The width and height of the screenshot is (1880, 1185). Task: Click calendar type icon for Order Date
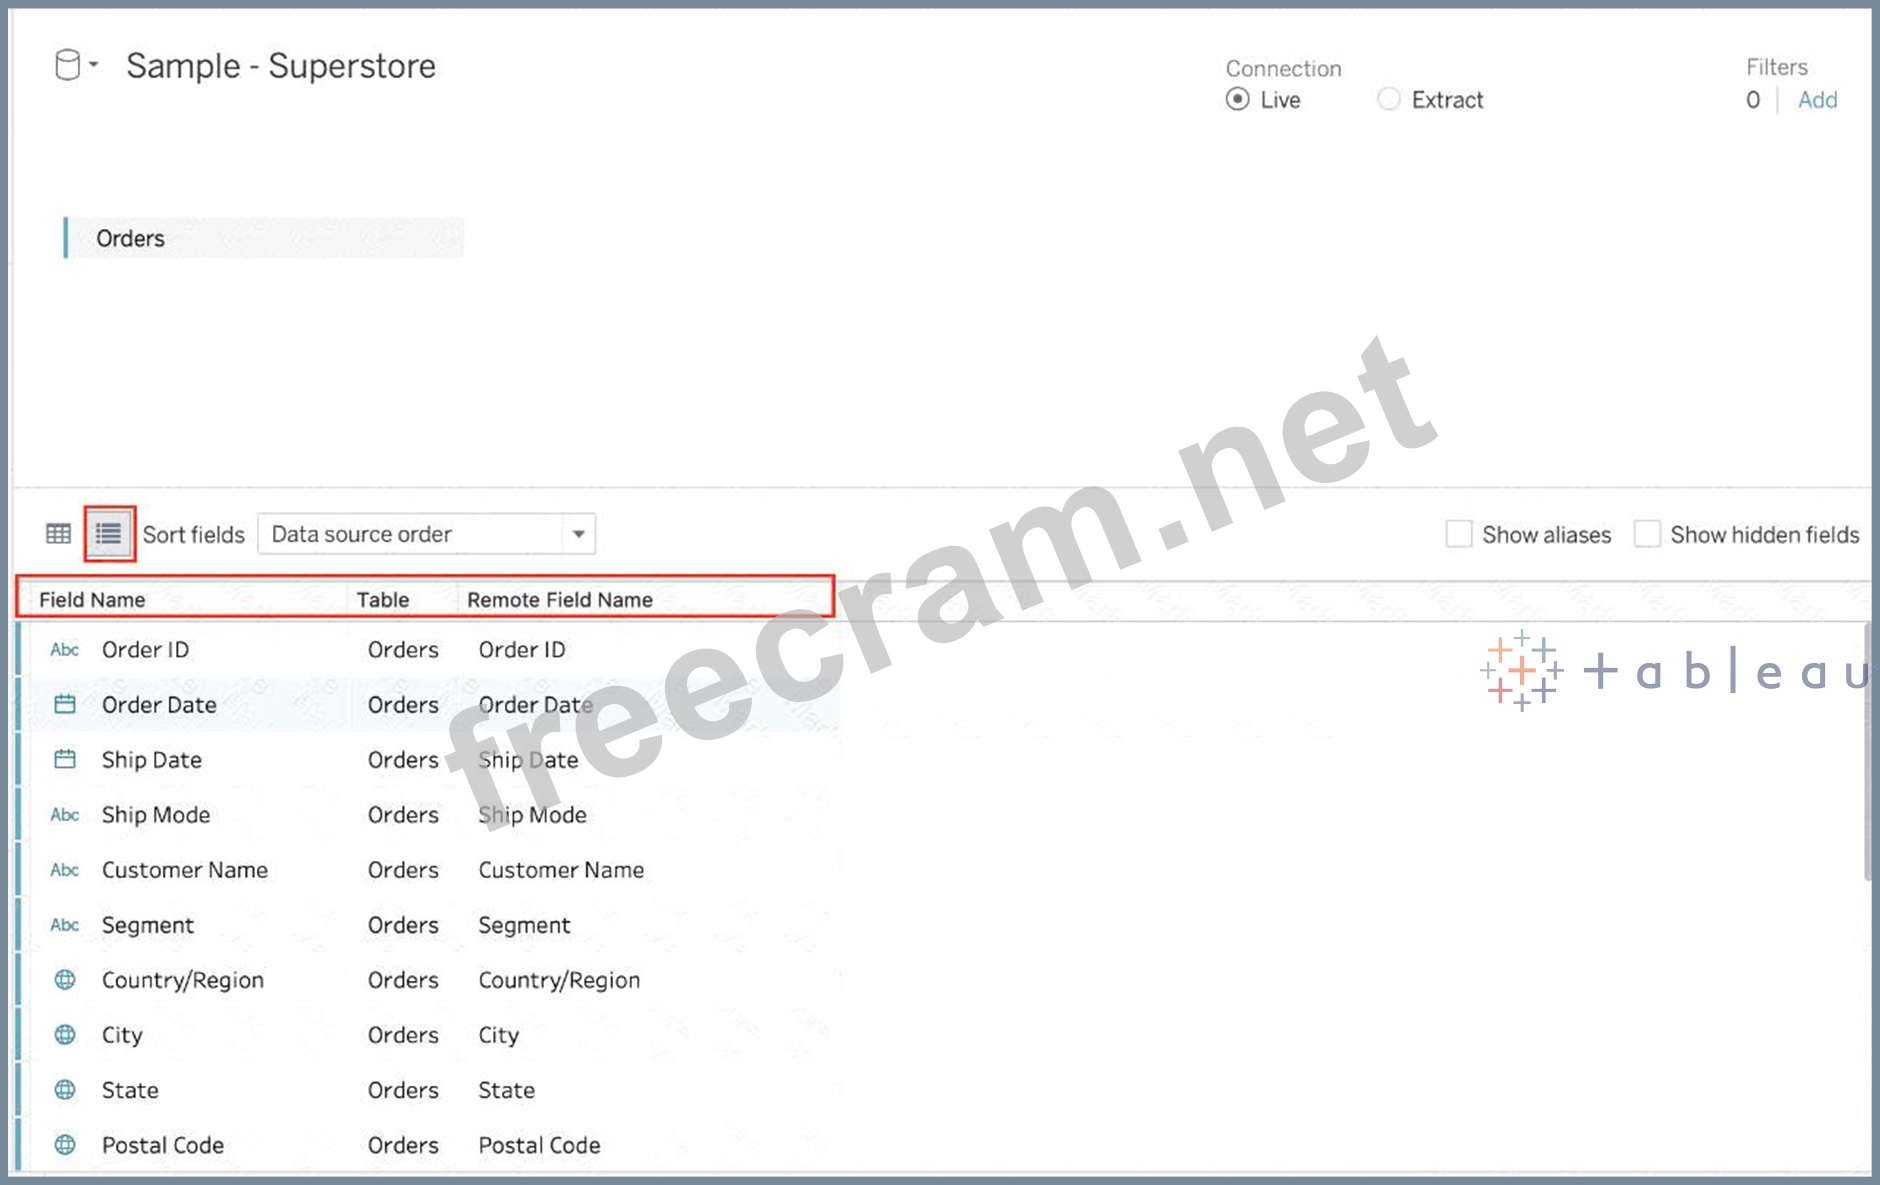click(x=65, y=705)
